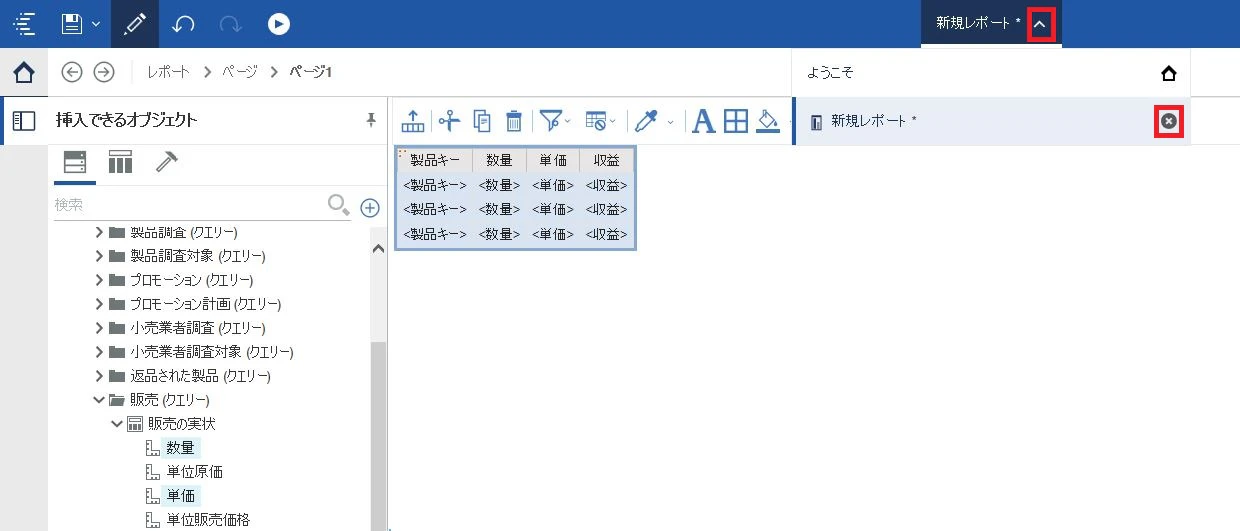Click the select ancestor up-arrow icon
Screen dimensions: 1240x531
[x=413, y=121]
